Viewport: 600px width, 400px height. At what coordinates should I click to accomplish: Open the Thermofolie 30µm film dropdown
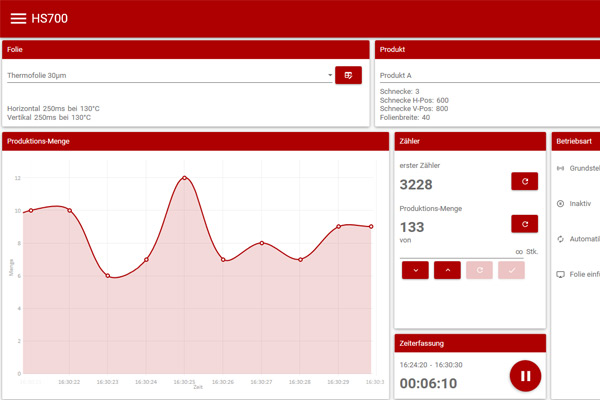click(x=170, y=75)
